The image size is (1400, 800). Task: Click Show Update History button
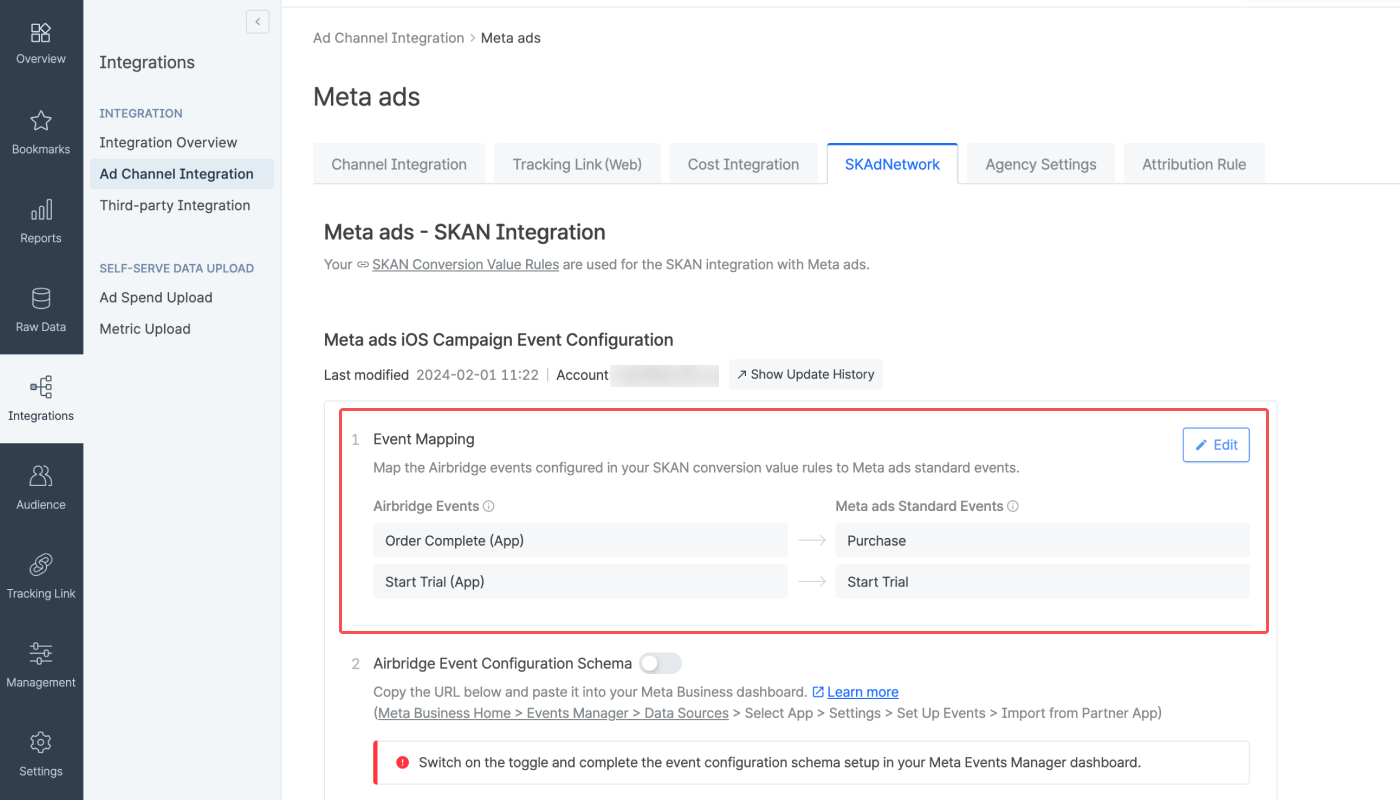(805, 374)
